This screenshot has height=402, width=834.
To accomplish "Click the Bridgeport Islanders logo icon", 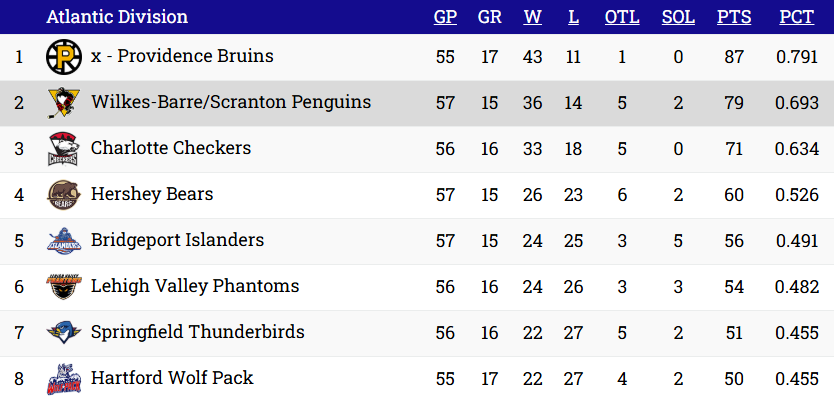I will [x=63, y=241].
